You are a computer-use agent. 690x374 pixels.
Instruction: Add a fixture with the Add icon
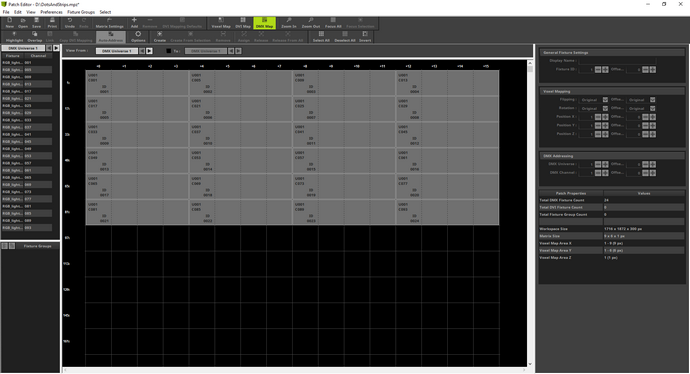tap(134, 23)
